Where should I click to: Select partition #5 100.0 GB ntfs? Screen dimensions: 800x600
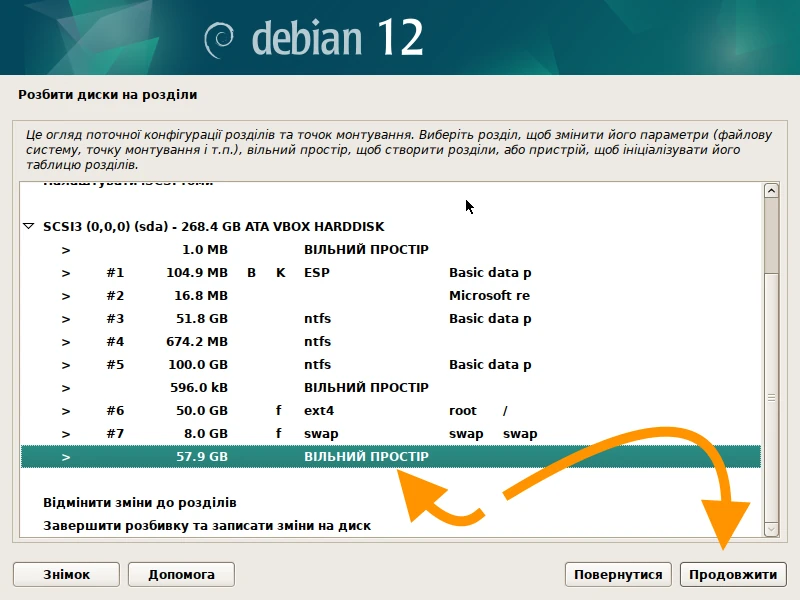pyautogui.click(x=391, y=364)
